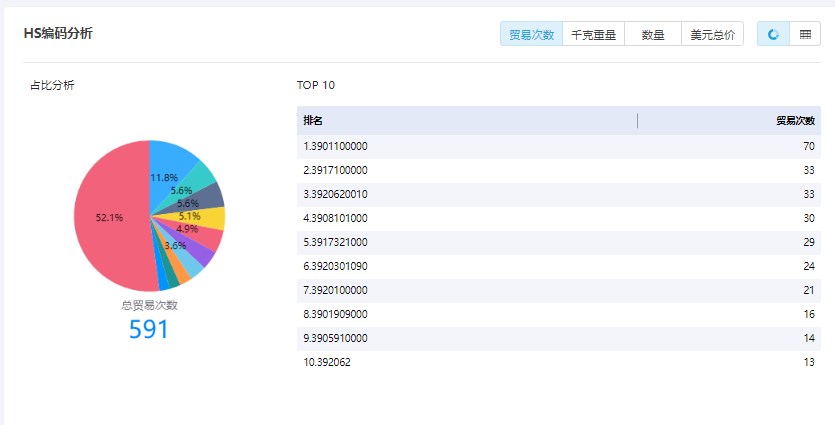Click the teal 5.6% pie slice
The width and height of the screenshot is (835, 425).
pos(196,183)
